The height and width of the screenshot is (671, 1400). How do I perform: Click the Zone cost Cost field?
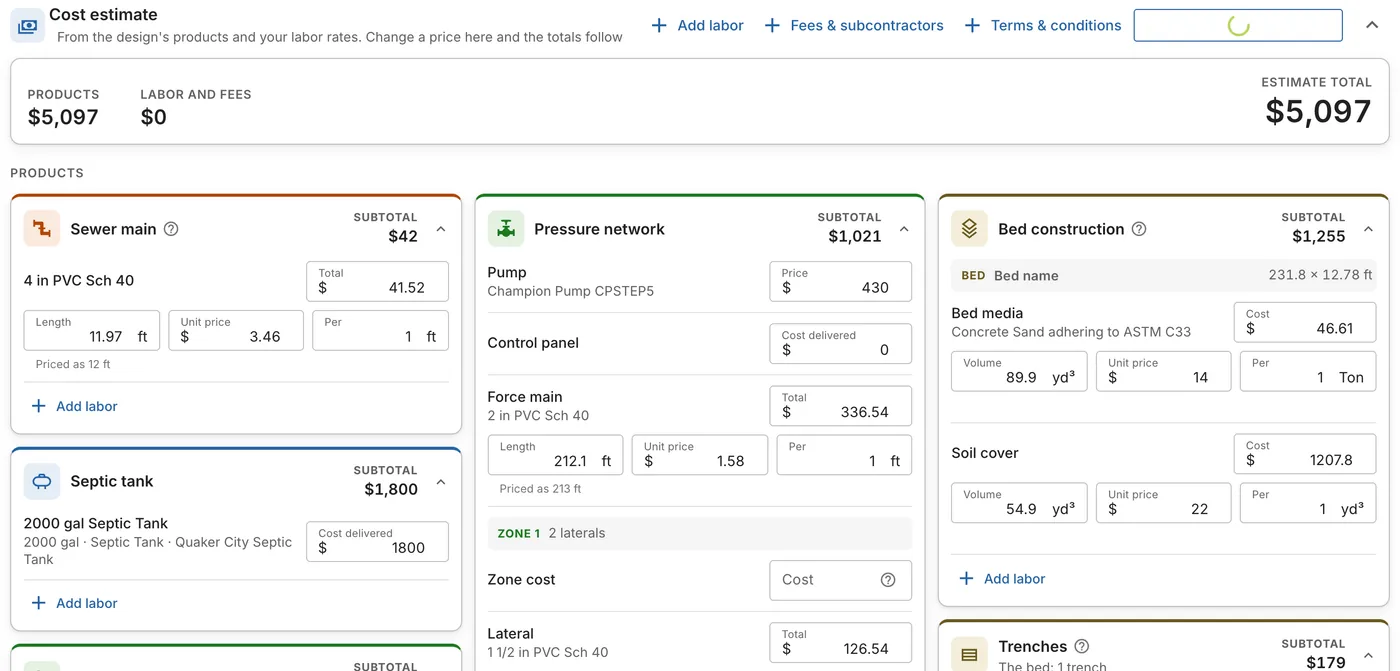[840, 580]
